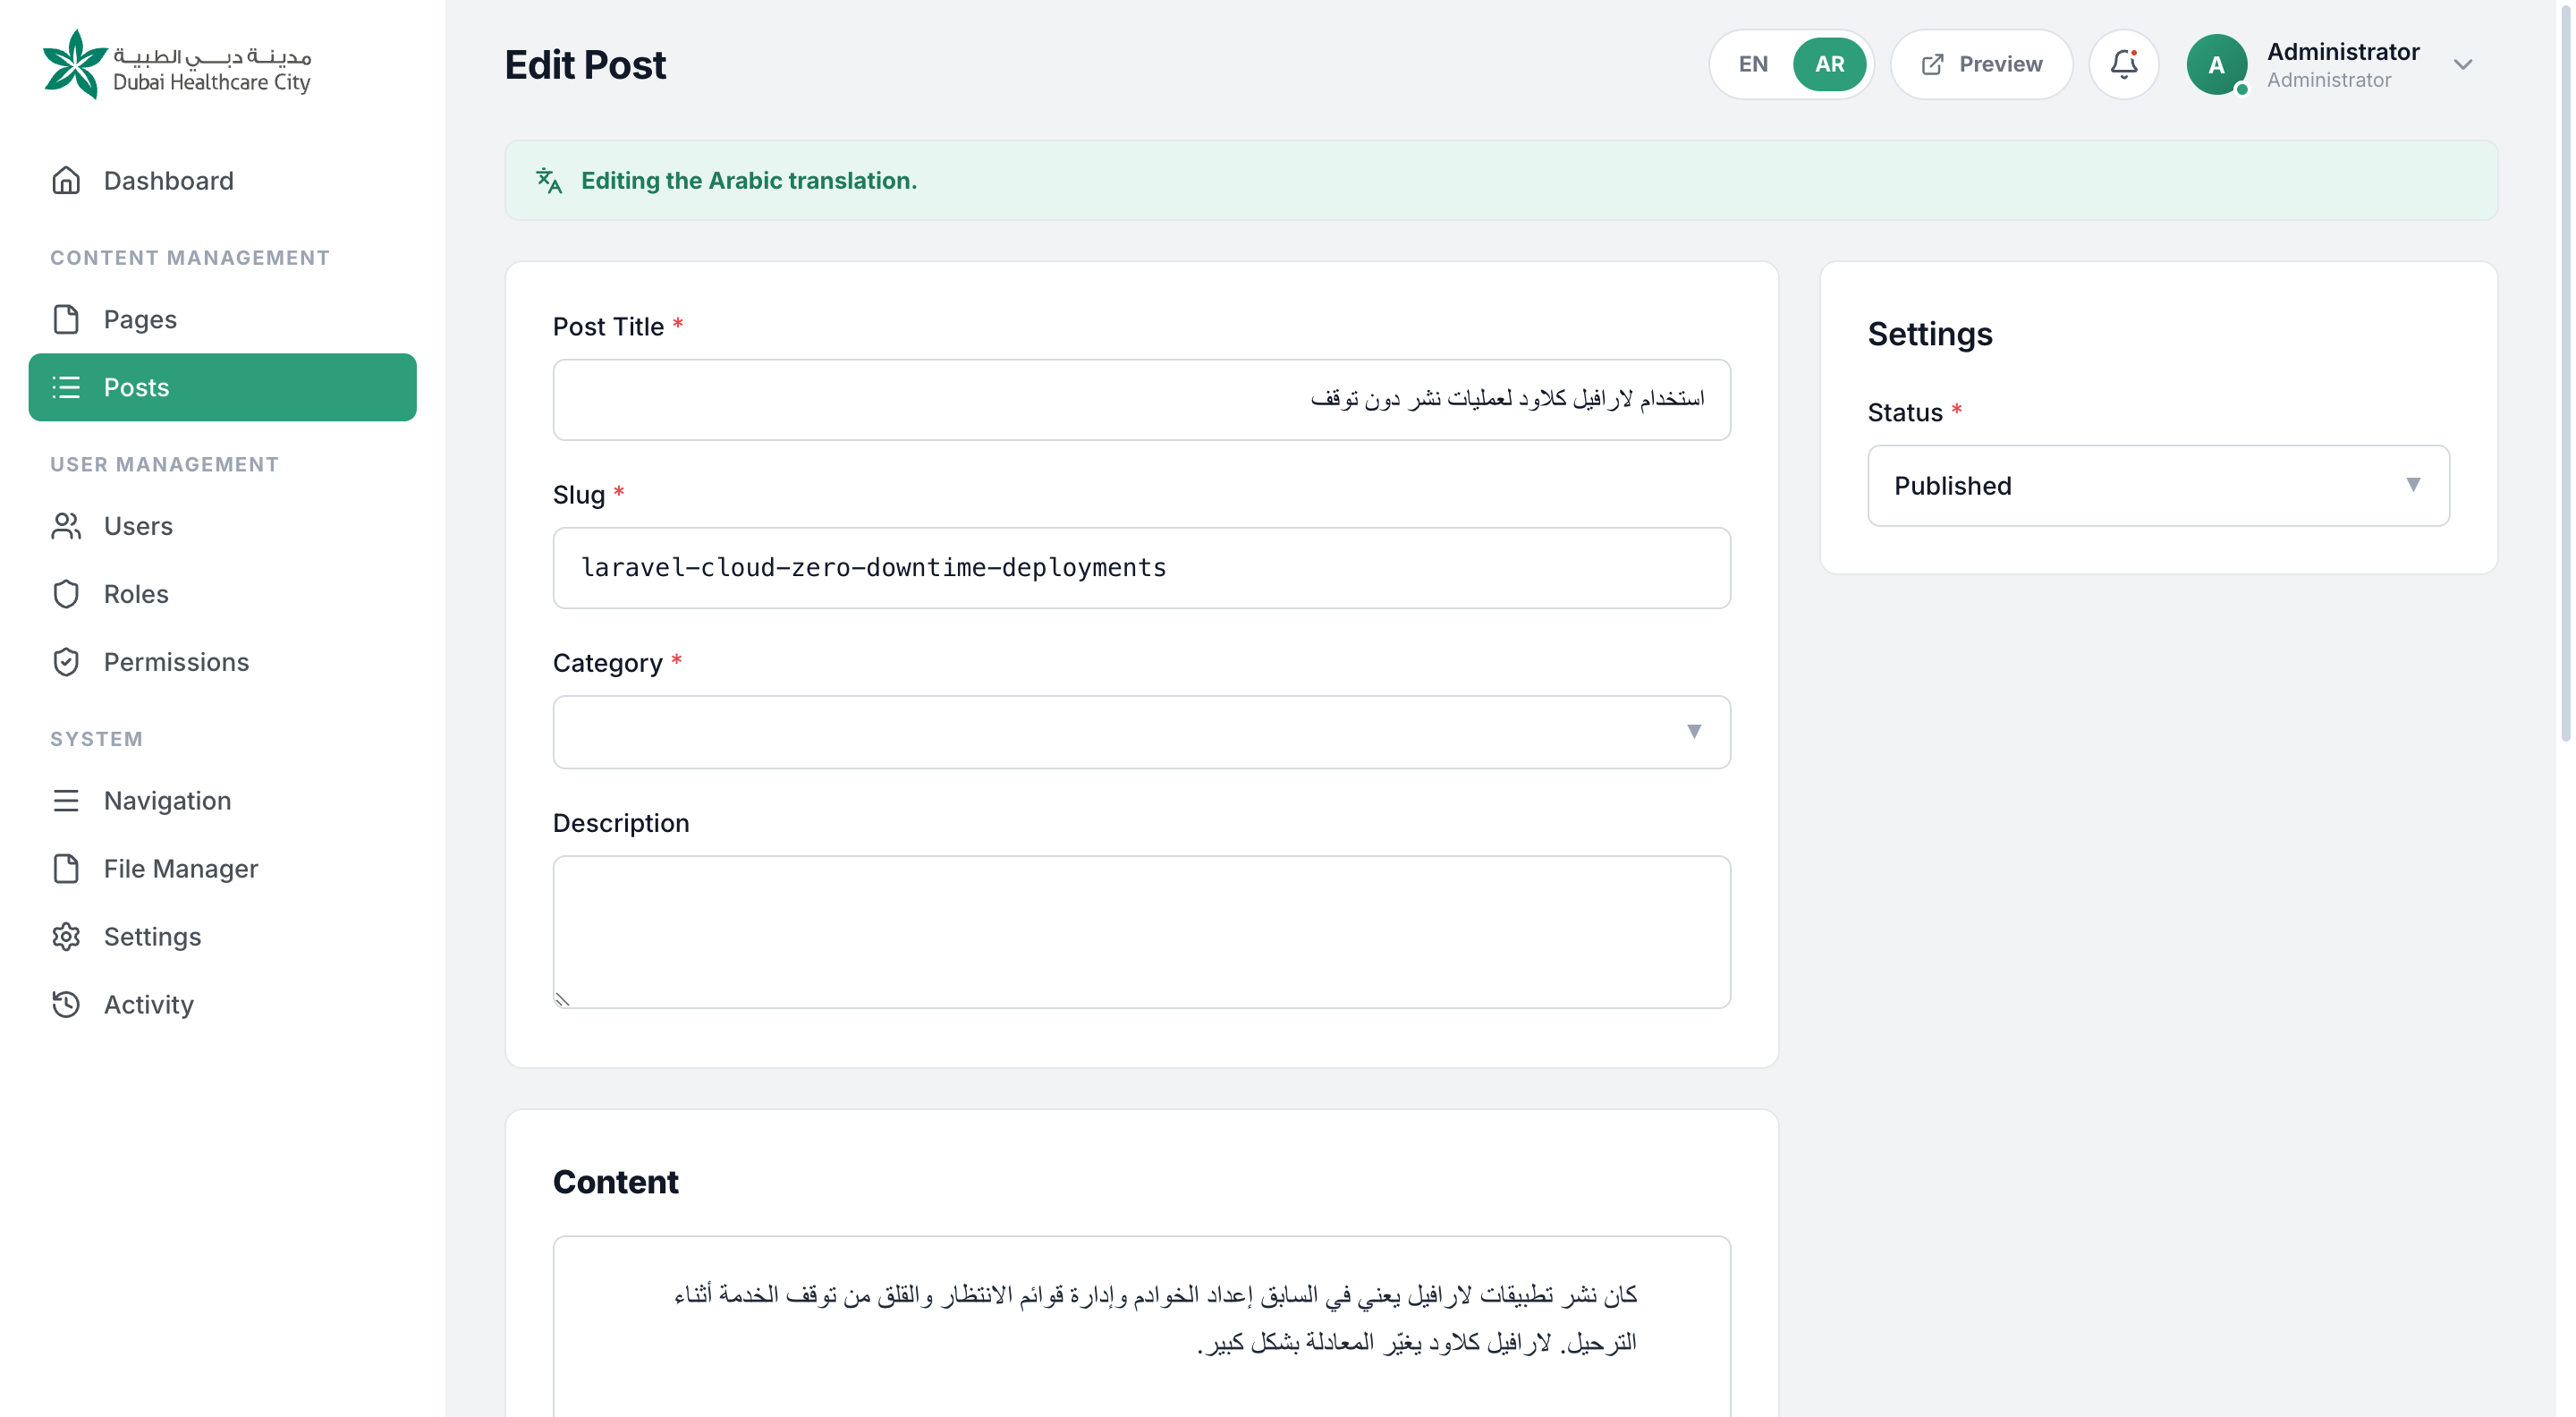The image size is (2576, 1417).
Task: Click the File Manager file icon
Action: (x=66, y=869)
